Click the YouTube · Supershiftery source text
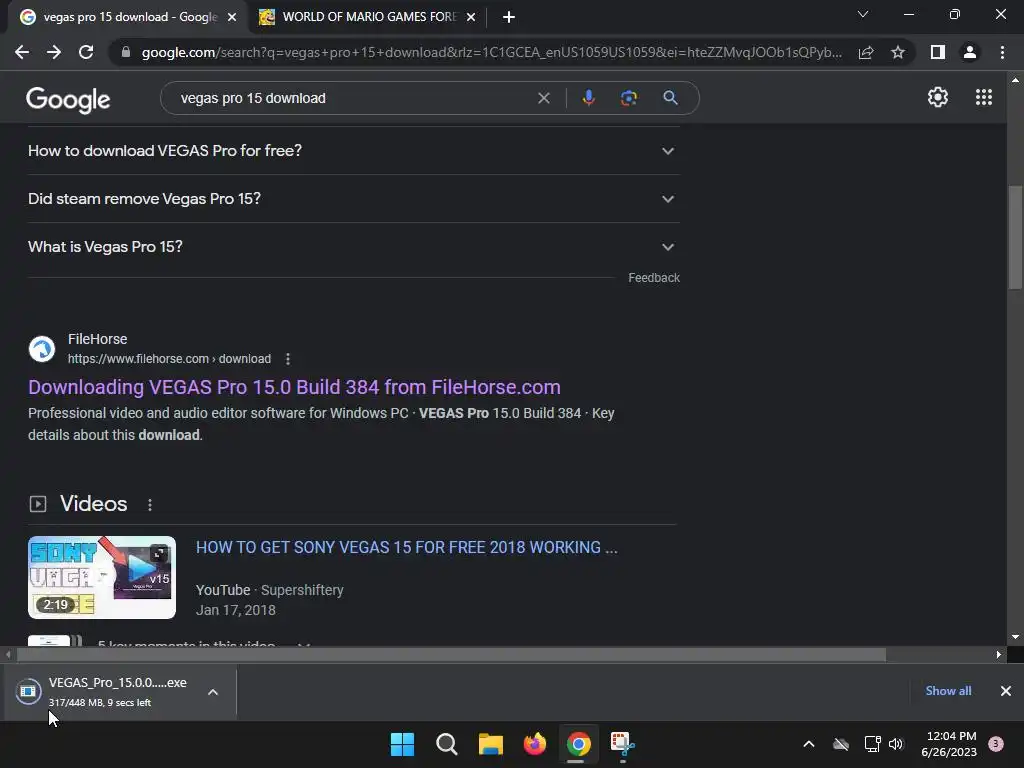Screen dimensions: 1024x768 (x=270, y=590)
